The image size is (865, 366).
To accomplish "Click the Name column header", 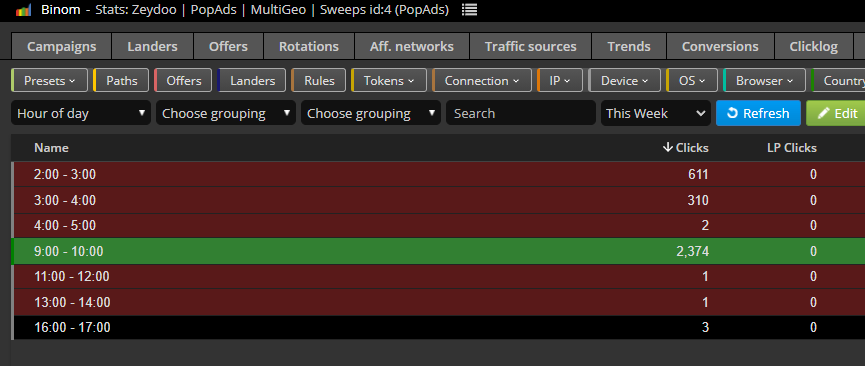I will coord(51,148).
